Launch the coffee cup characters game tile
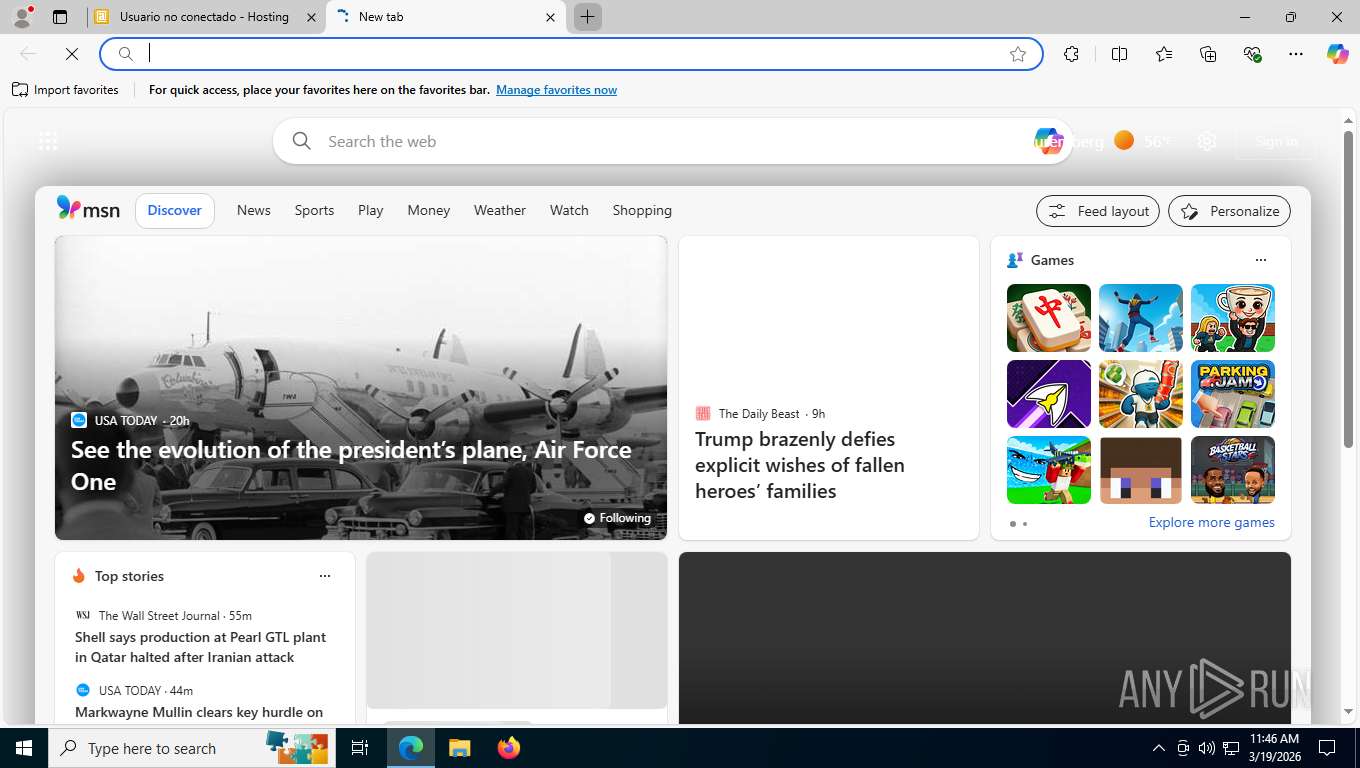1360x768 pixels. click(1233, 318)
